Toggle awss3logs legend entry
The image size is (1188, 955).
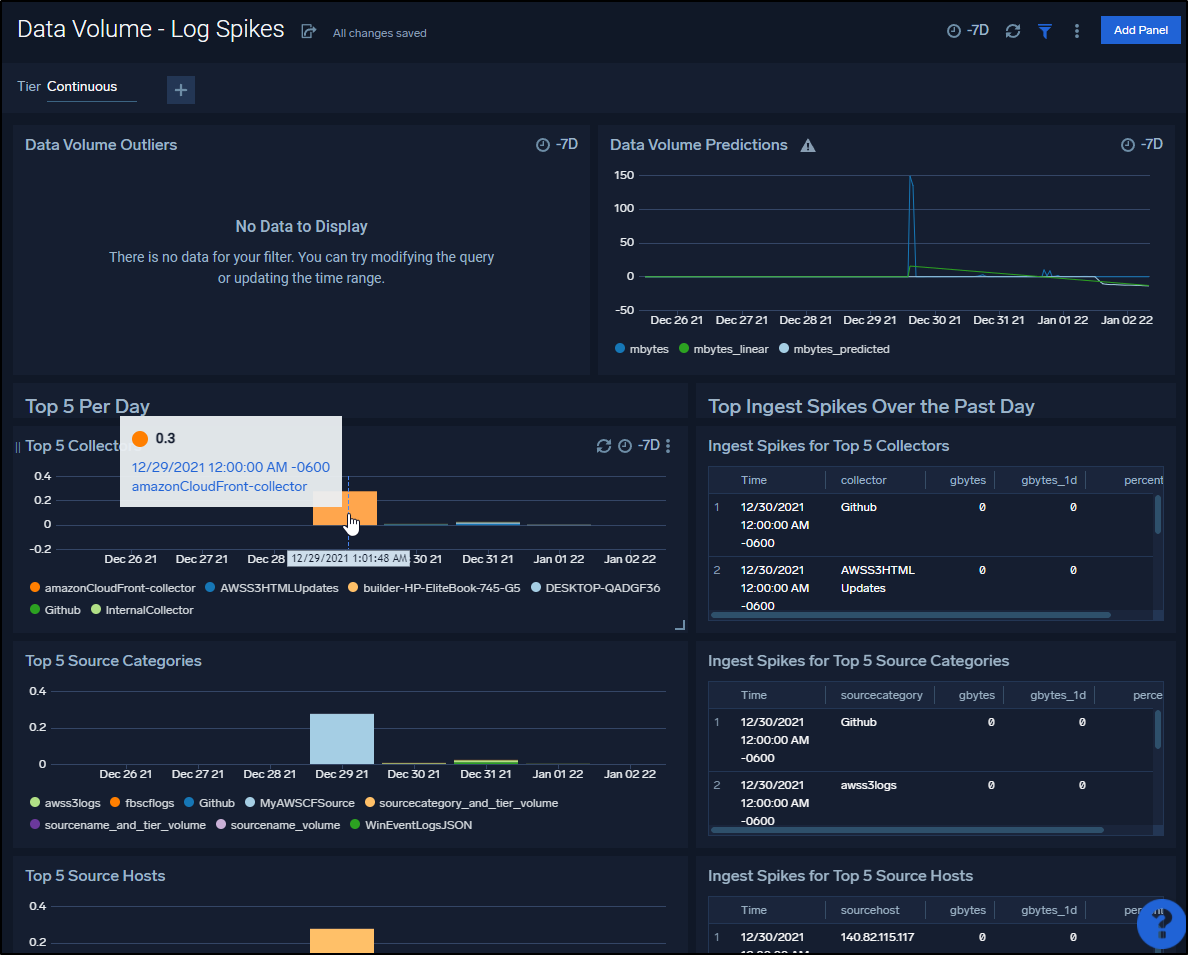[x=64, y=803]
